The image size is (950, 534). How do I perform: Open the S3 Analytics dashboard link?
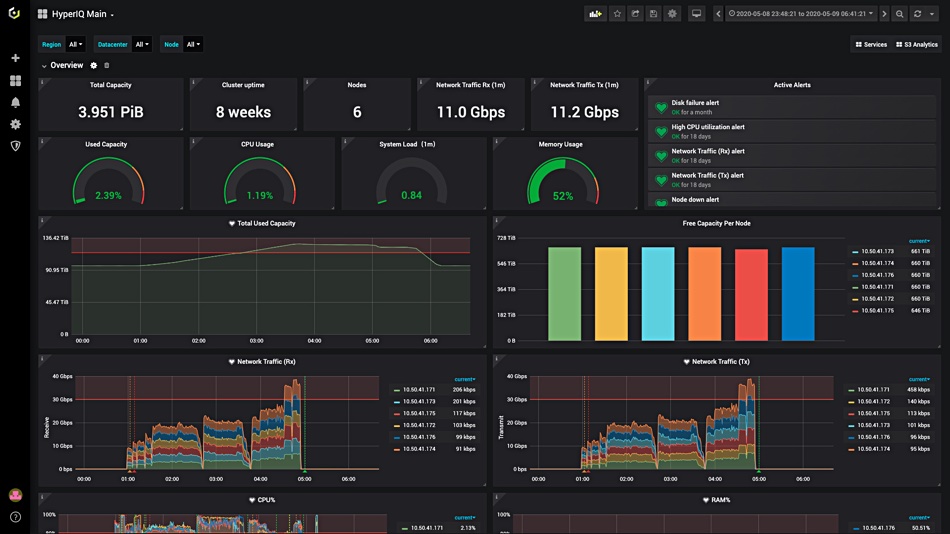tap(917, 44)
